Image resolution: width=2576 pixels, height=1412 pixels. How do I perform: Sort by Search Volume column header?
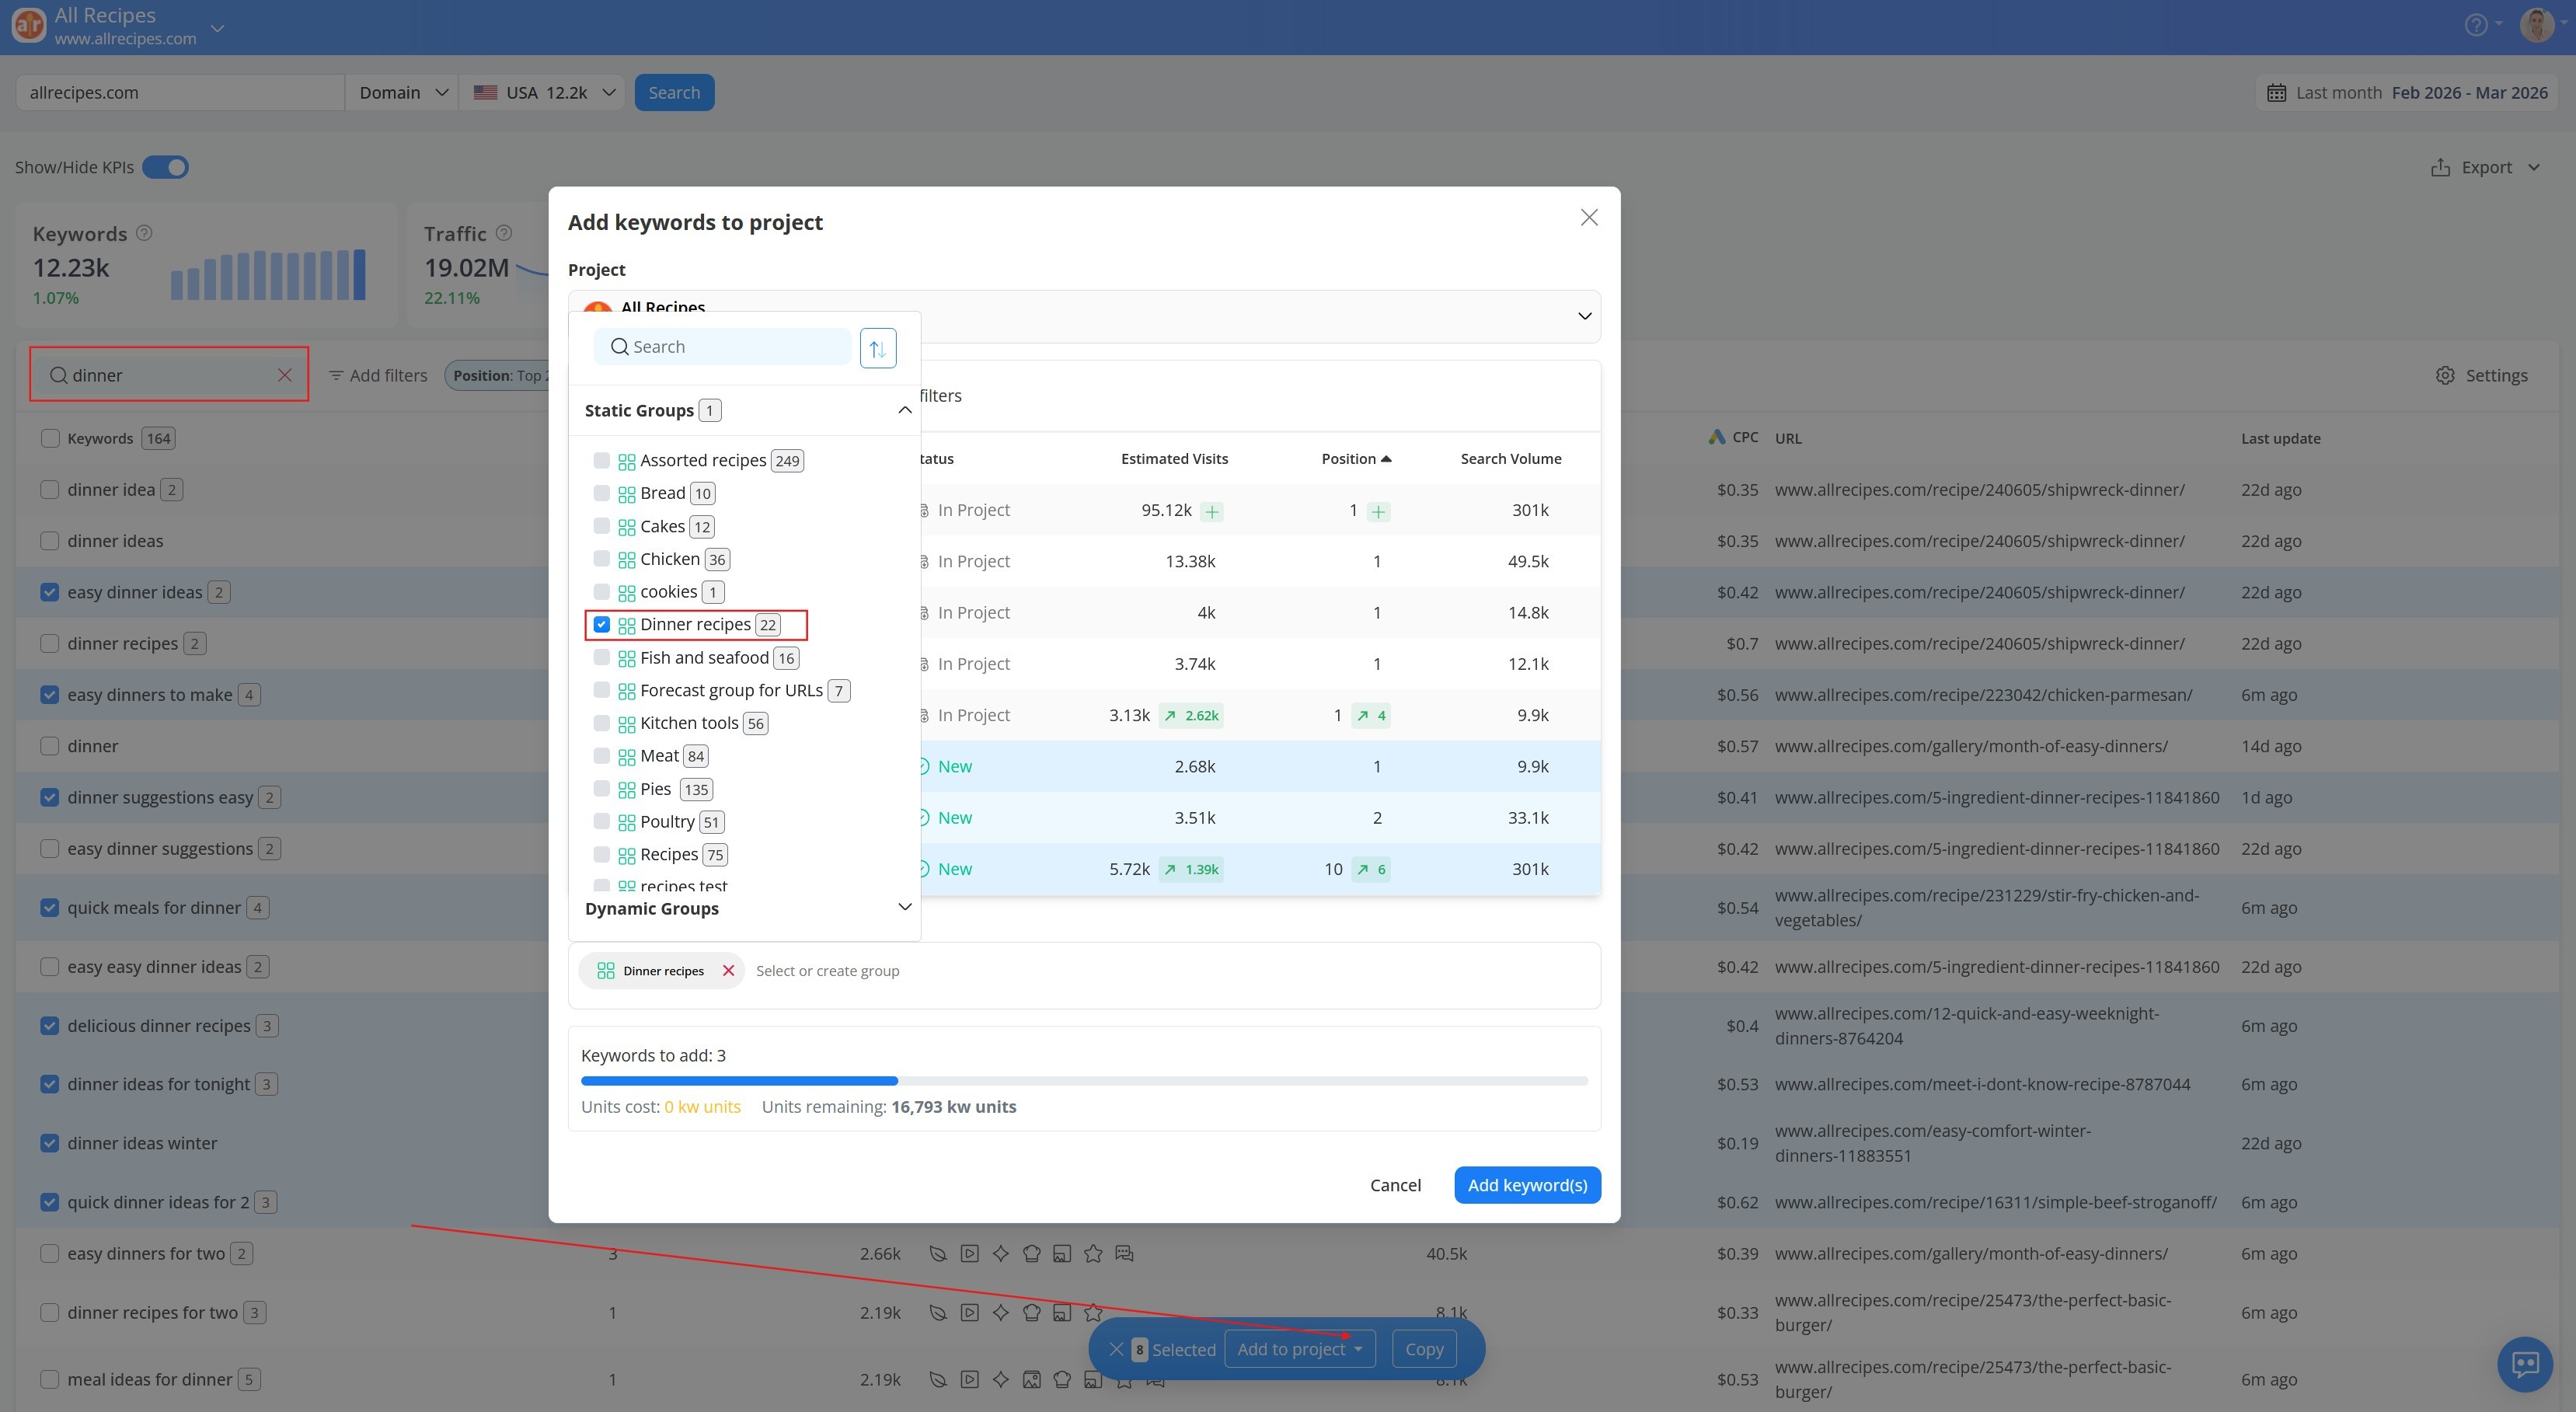(x=1510, y=459)
